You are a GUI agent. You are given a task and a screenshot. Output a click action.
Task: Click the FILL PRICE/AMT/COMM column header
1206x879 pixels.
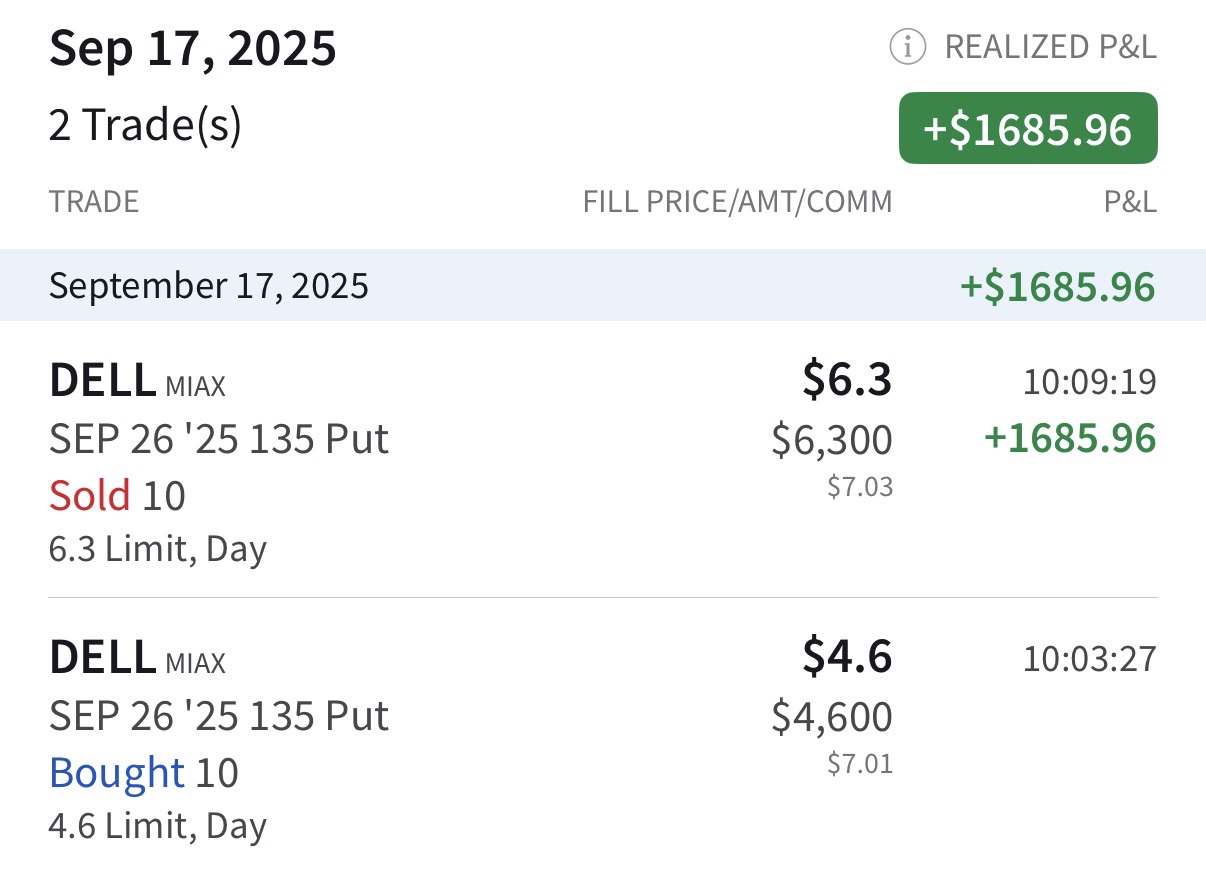[x=737, y=202]
